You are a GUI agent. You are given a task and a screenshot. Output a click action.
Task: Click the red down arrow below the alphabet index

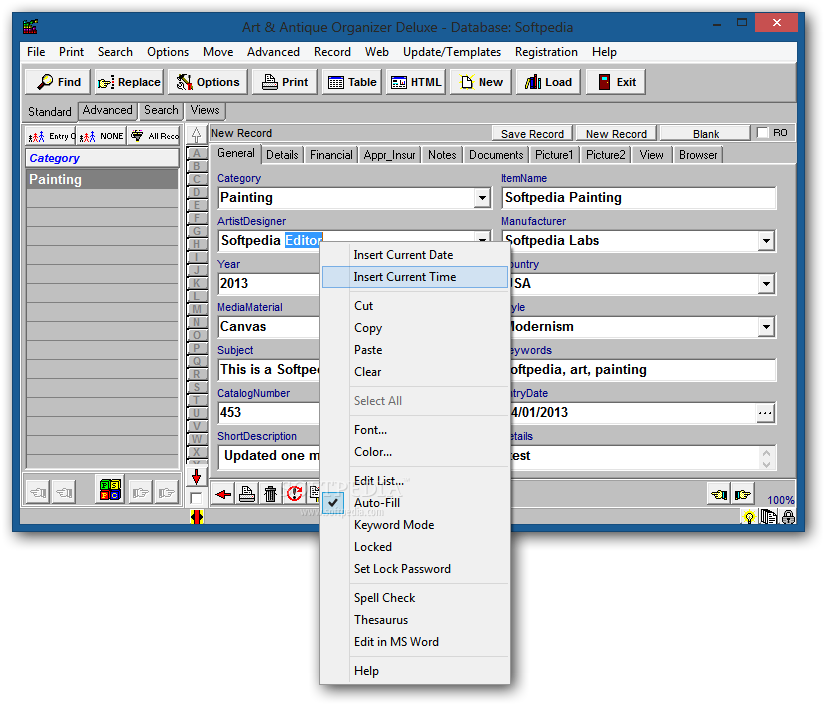(196, 477)
